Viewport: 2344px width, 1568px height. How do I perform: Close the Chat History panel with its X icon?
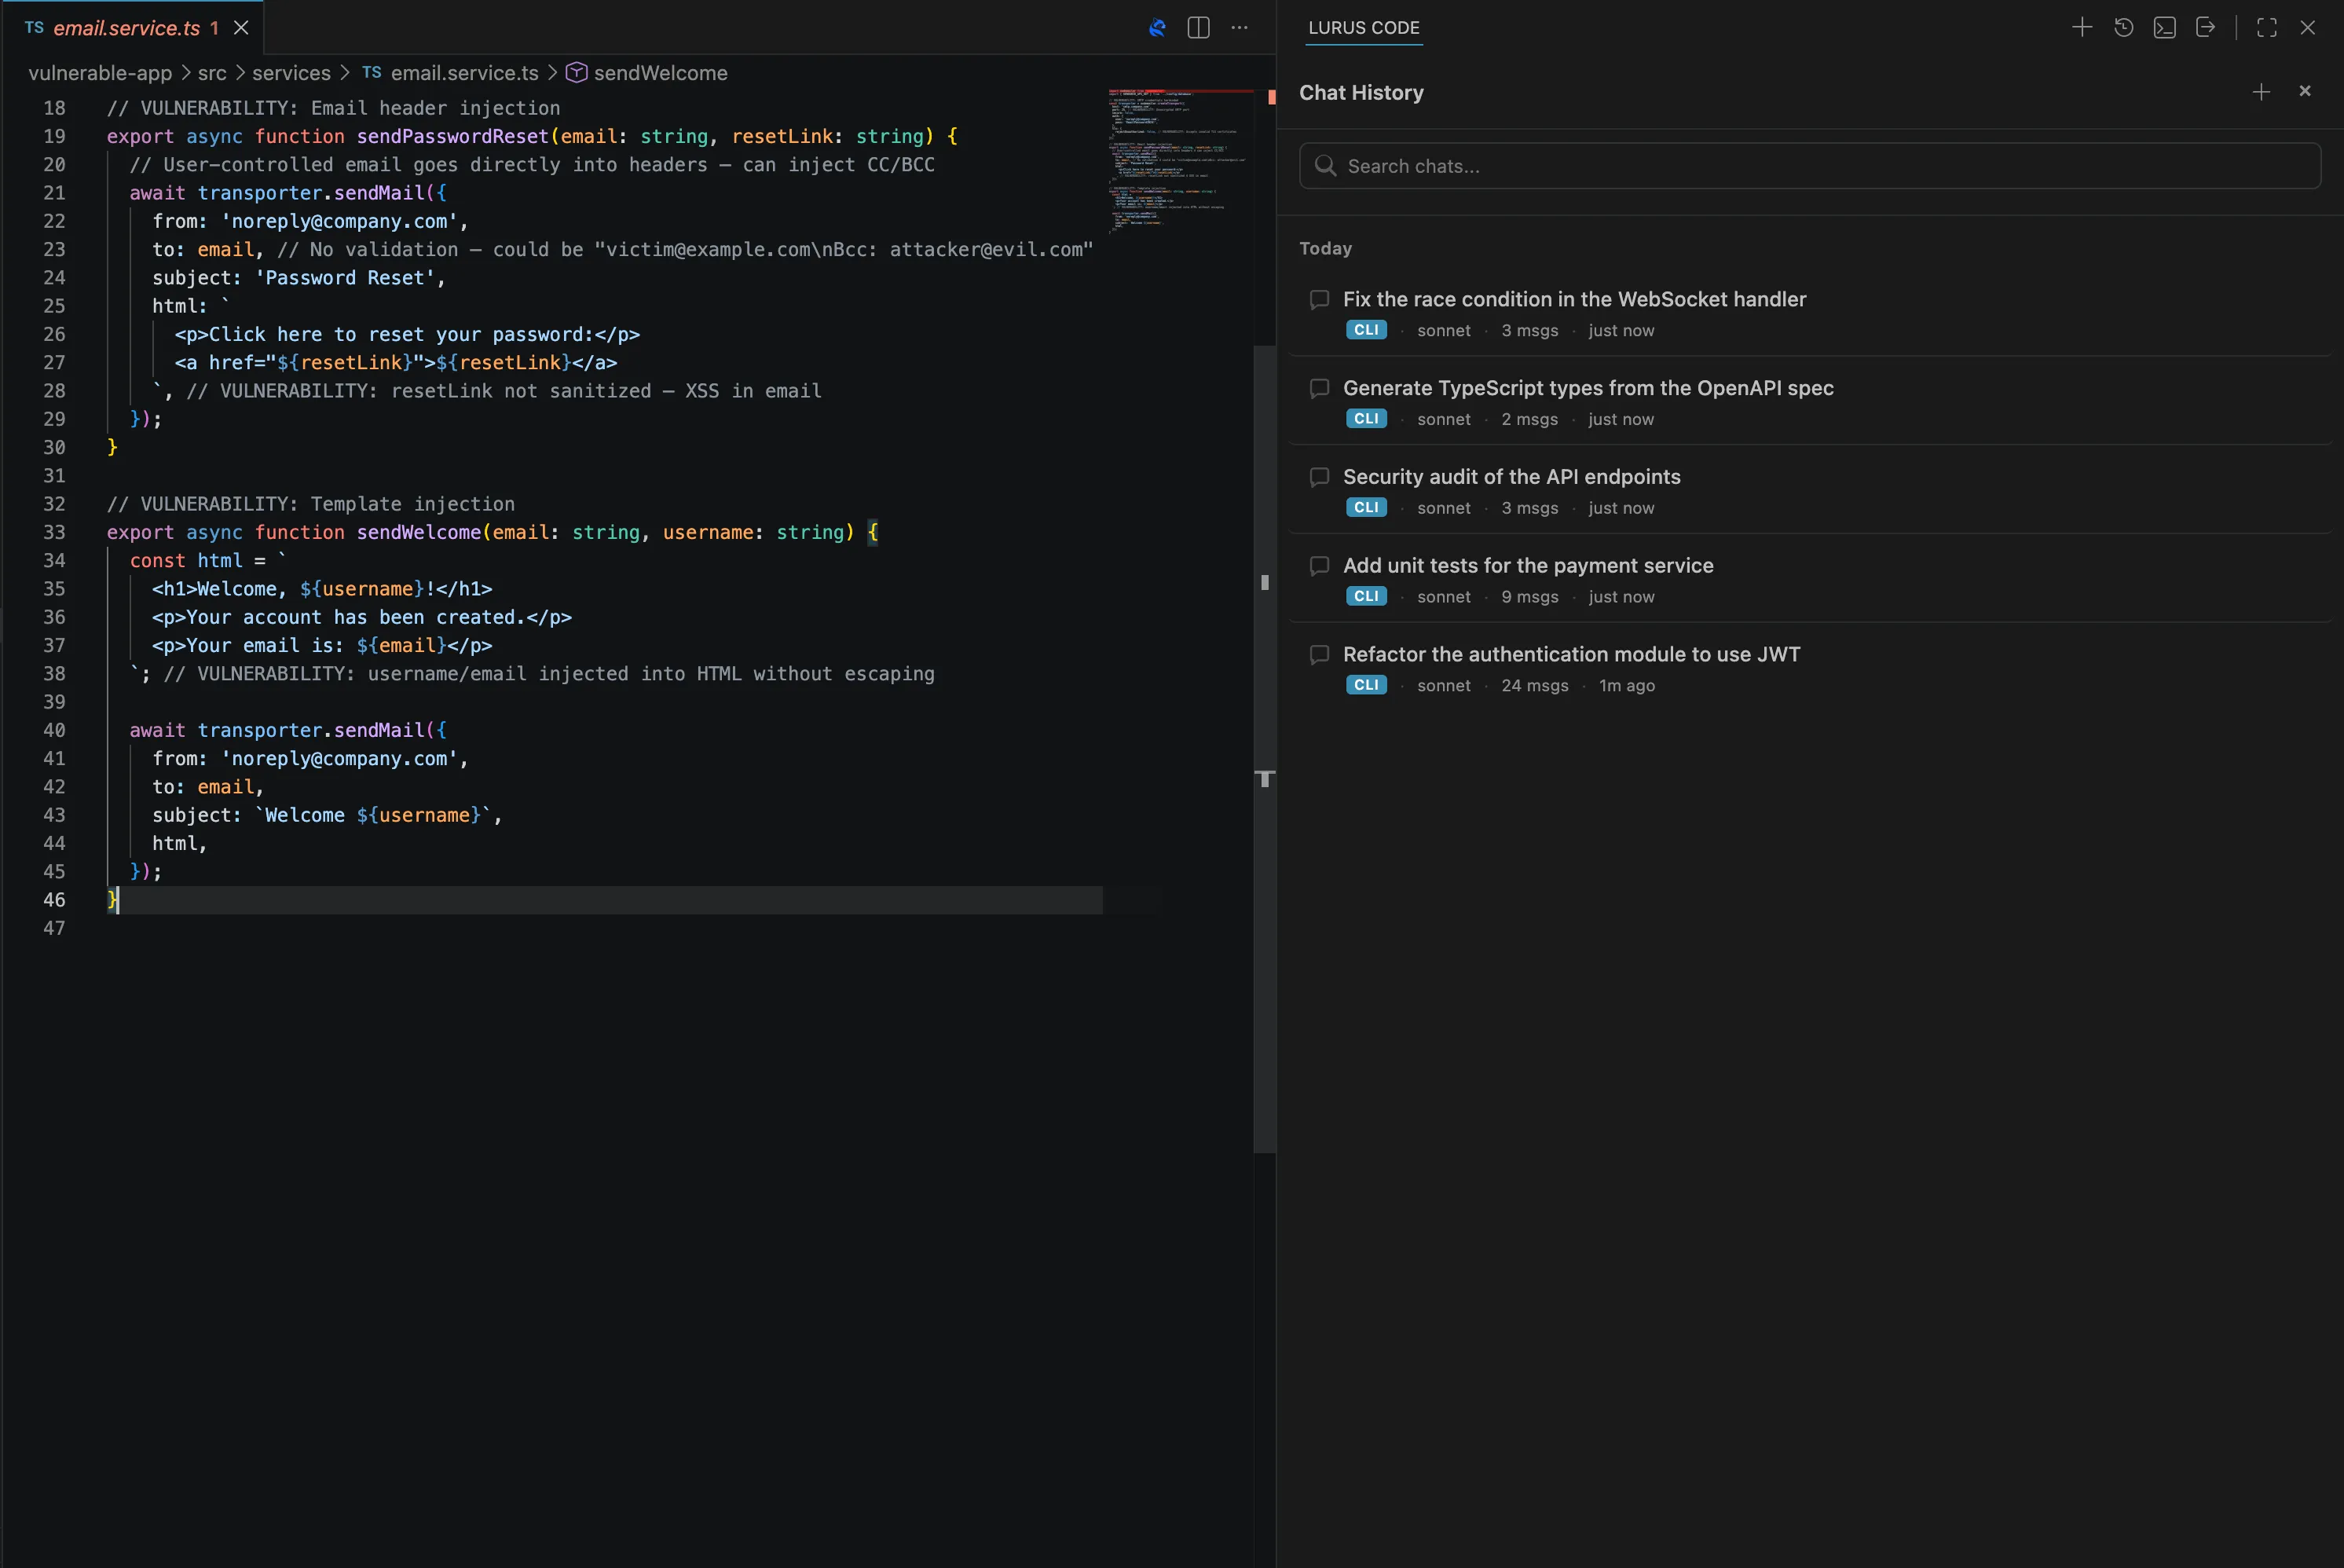click(2305, 91)
